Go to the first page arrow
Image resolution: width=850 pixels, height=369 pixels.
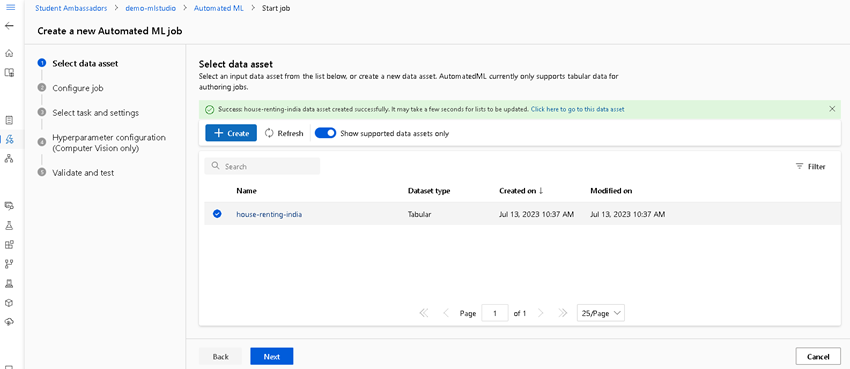424,313
